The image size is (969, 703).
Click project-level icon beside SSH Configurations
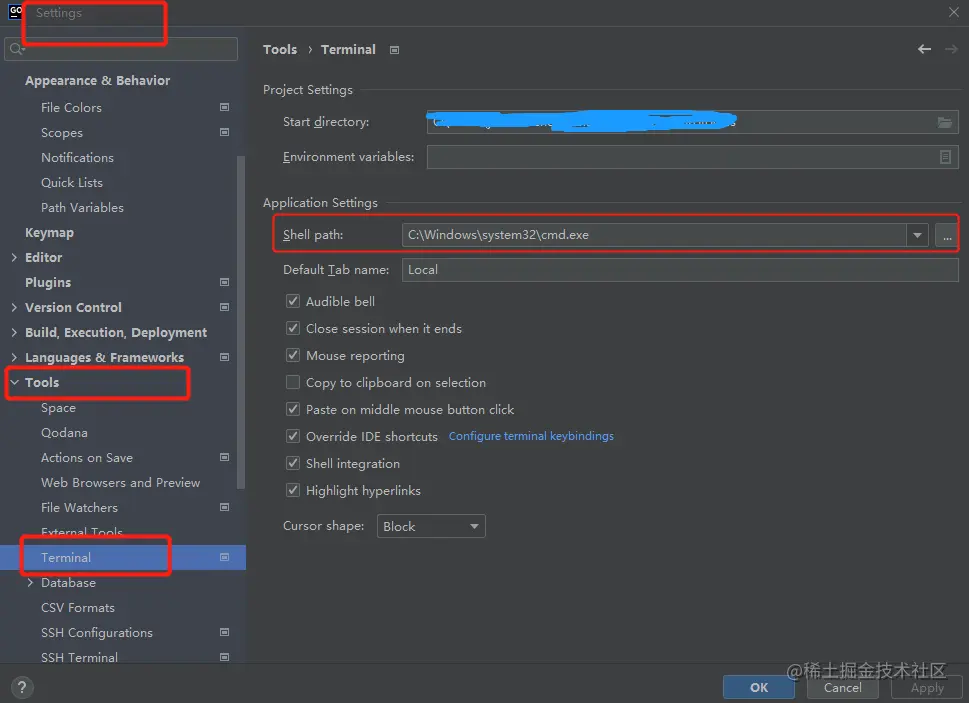[224, 632]
